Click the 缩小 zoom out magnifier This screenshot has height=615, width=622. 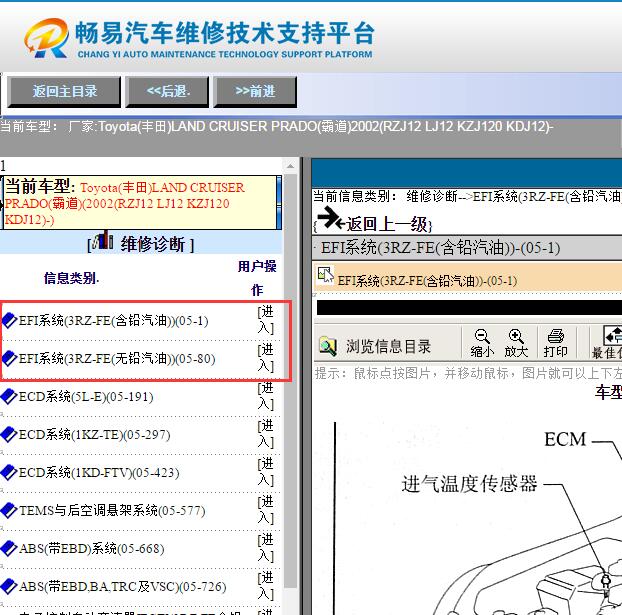482,343
